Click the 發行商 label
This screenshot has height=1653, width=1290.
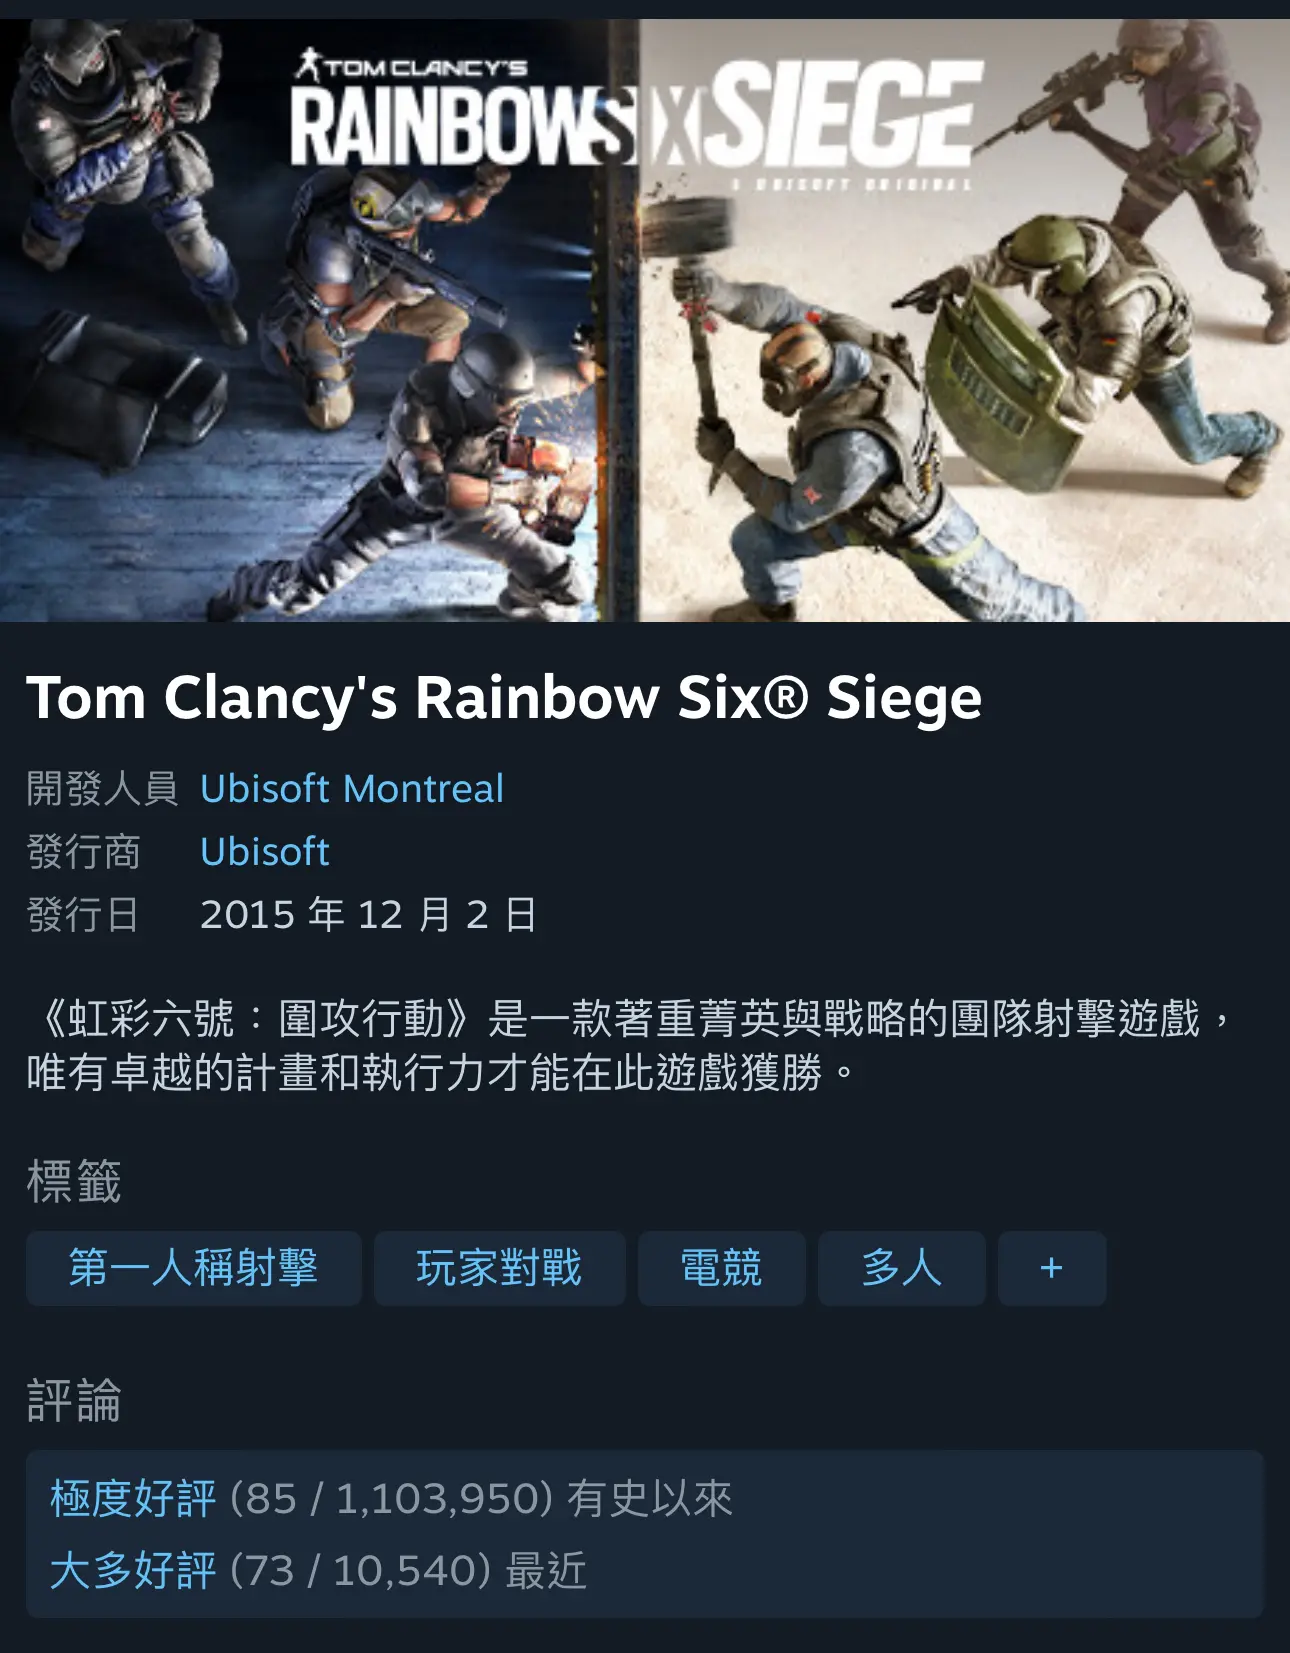pyautogui.click(x=83, y=852)
